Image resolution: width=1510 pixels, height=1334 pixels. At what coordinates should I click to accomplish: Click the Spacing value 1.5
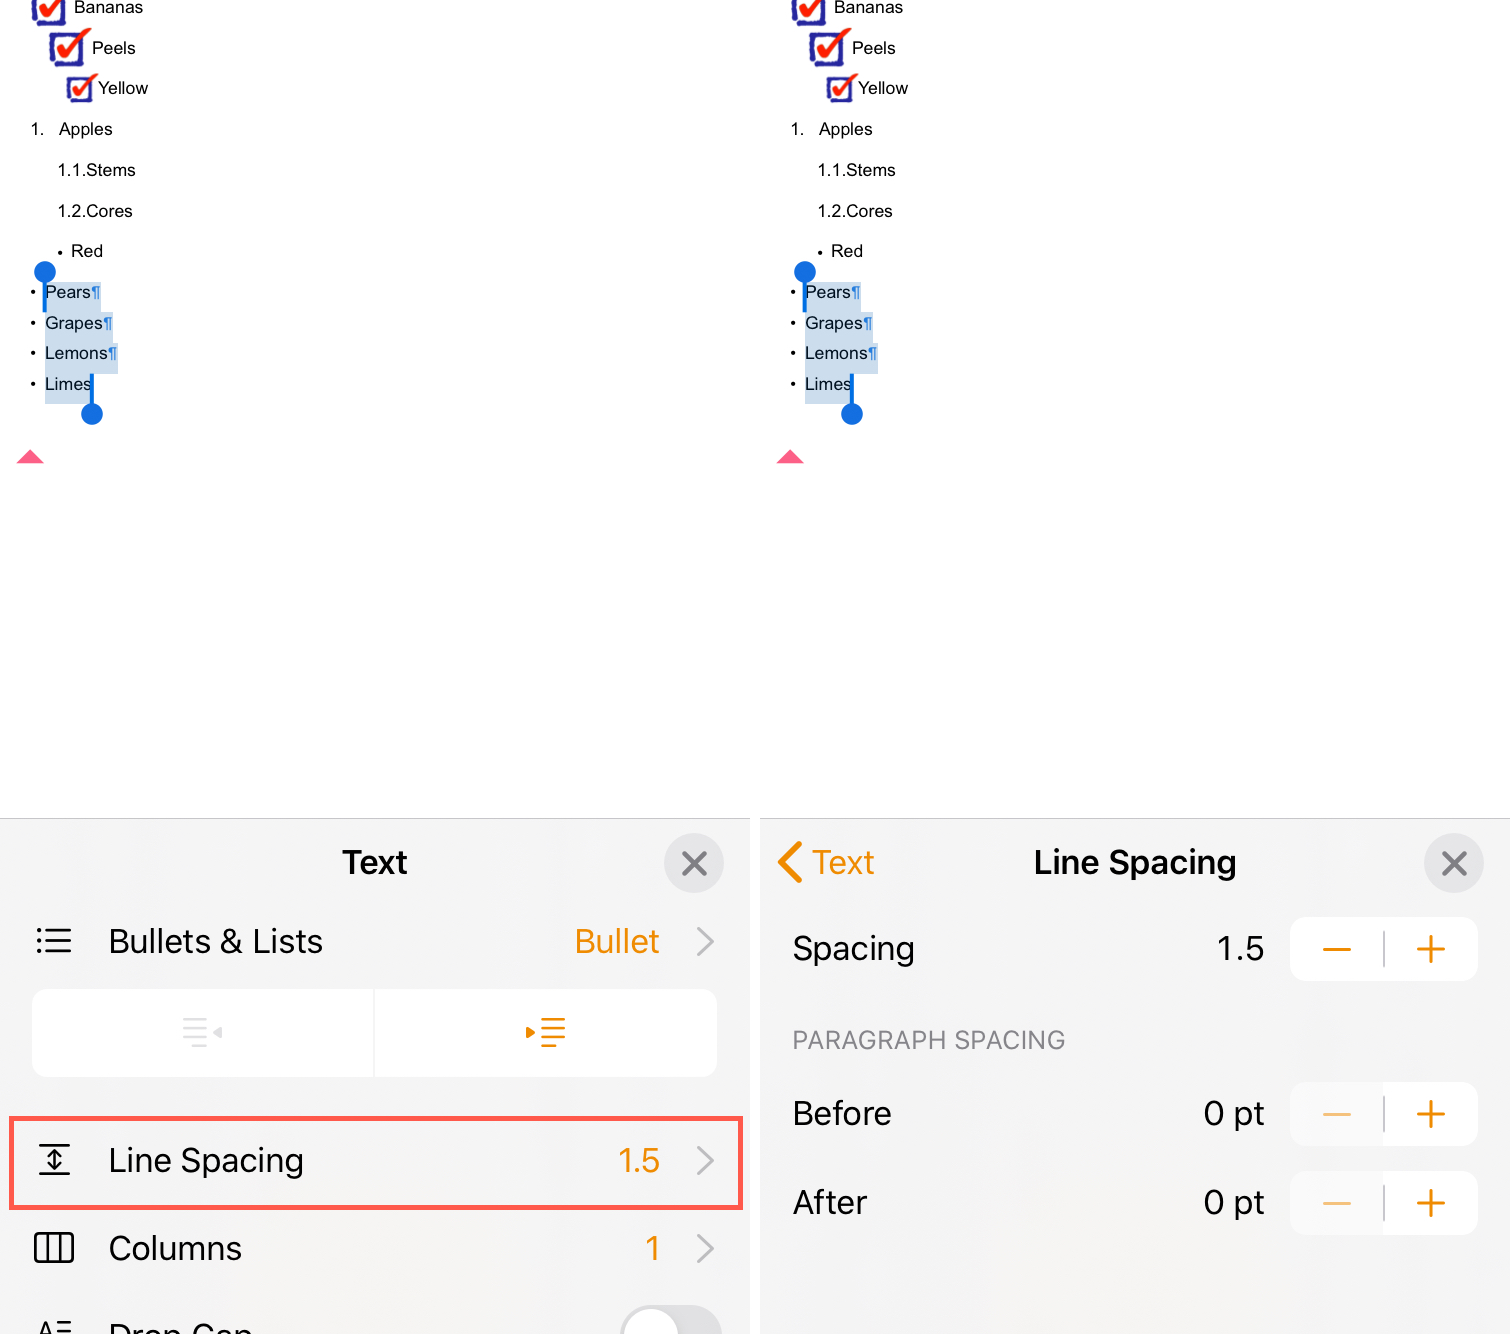tap(1240, 949)
